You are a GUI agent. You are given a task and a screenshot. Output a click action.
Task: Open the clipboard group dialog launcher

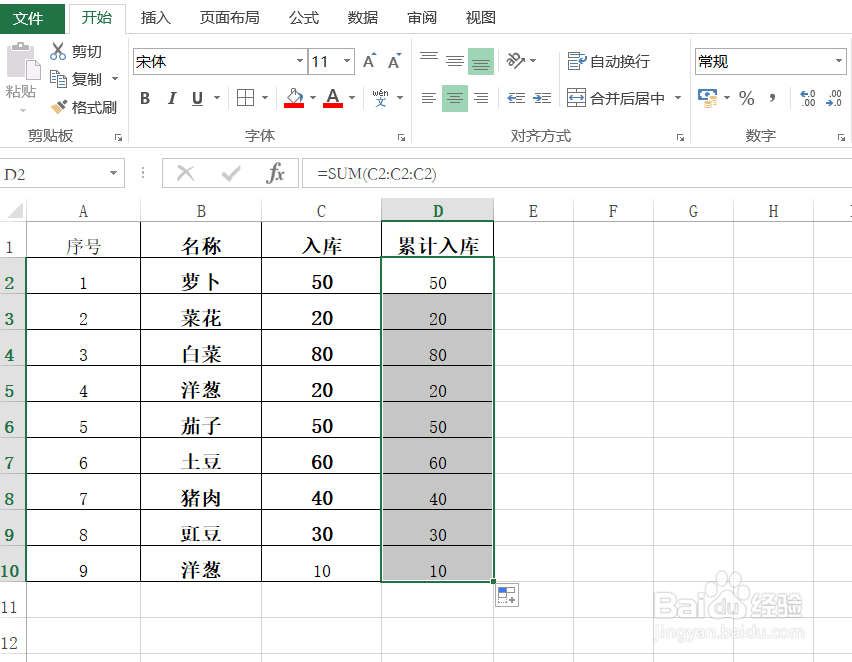(118, 138)
